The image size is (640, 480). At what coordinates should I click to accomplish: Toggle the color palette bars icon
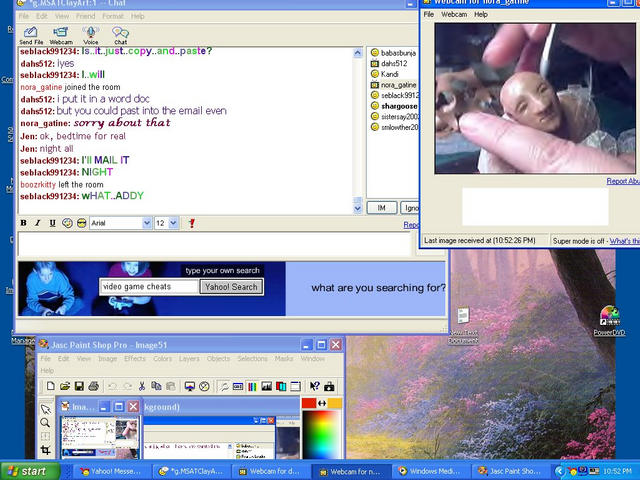pyautogui.click(x=252, y=386)
